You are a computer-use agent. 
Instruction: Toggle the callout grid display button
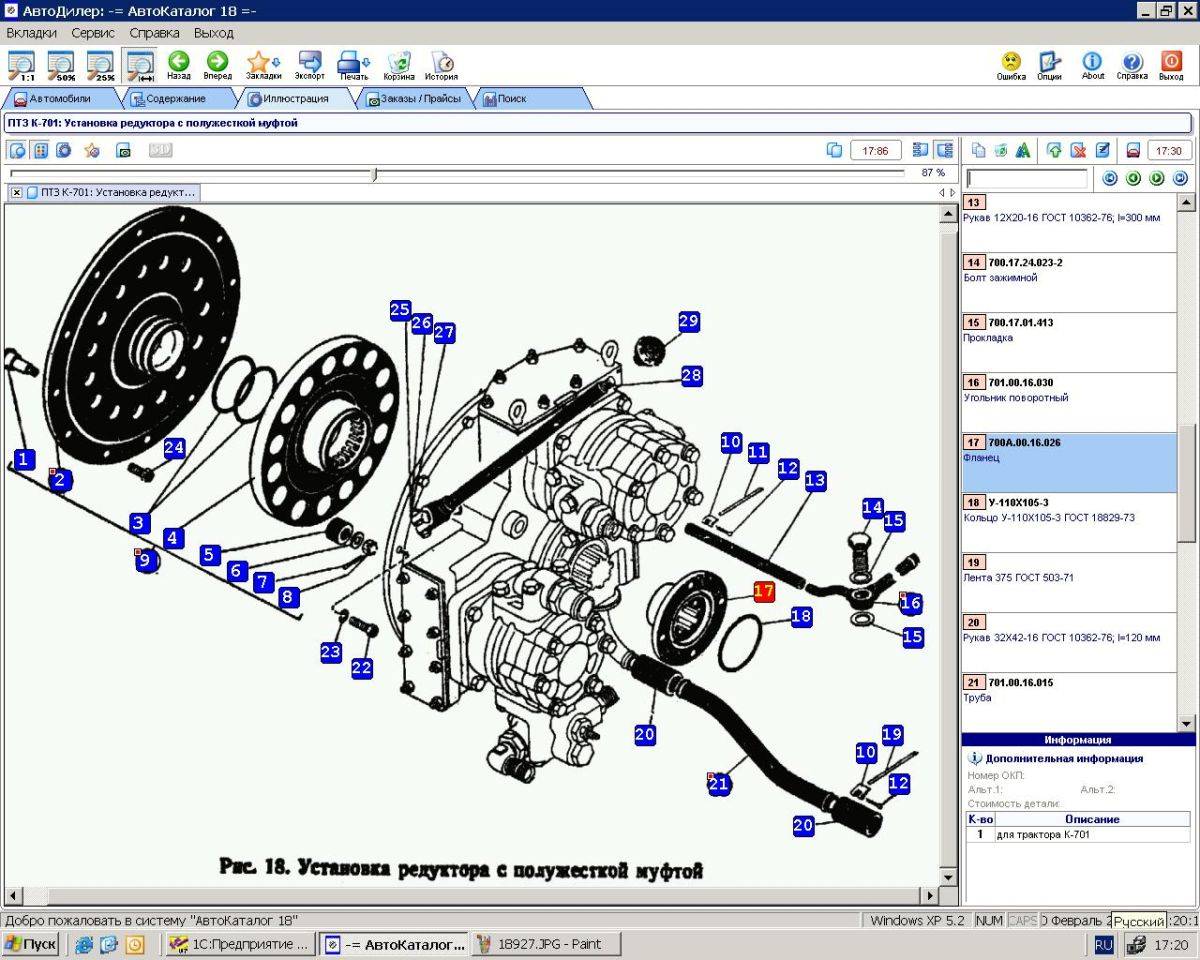(x=41, y=150)
